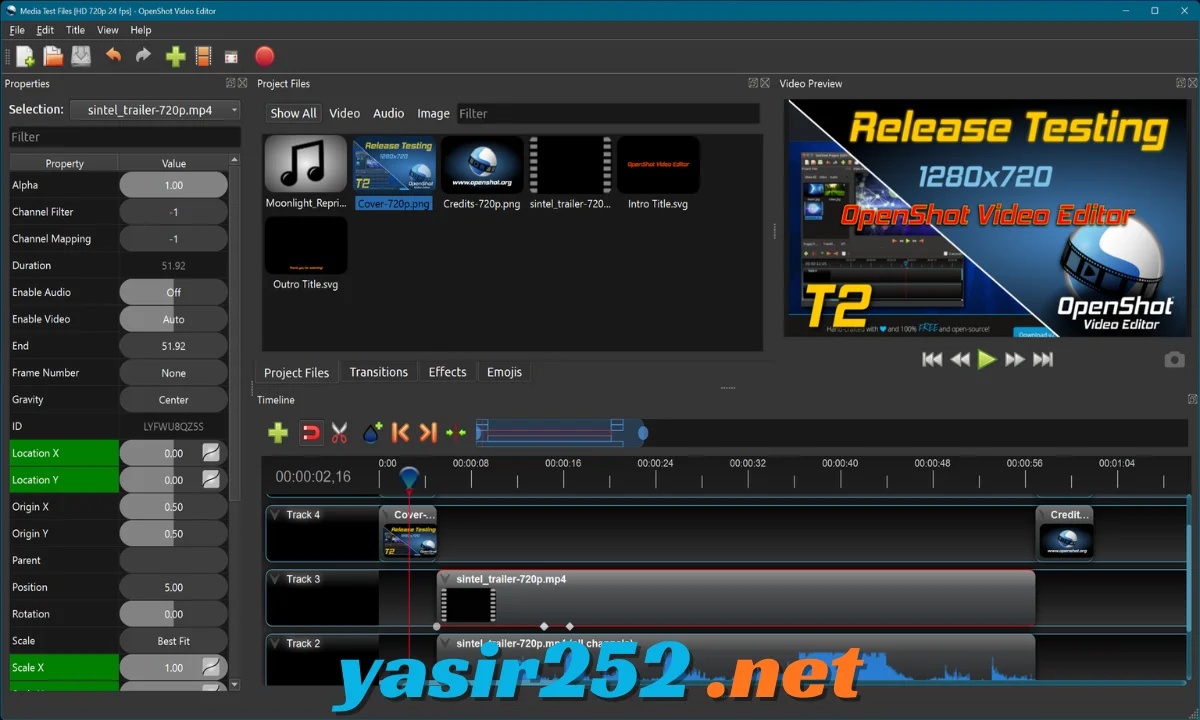The width and height of the screenshot is (1200, 720).
Task: Center the timeline on the playhead
Action: click(456, 433)
